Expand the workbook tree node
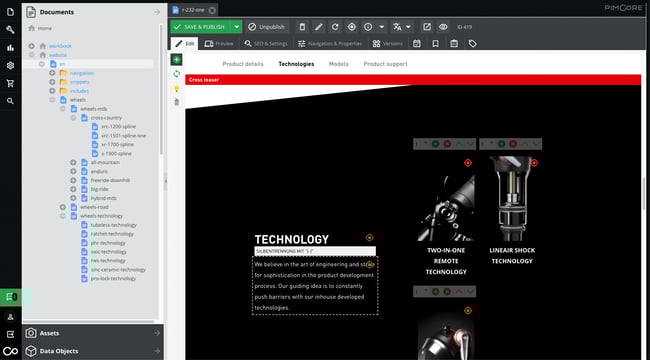Image resolution: width=650 pixels, height=360 pixels. pyautogui.click(x=32, y=46)
